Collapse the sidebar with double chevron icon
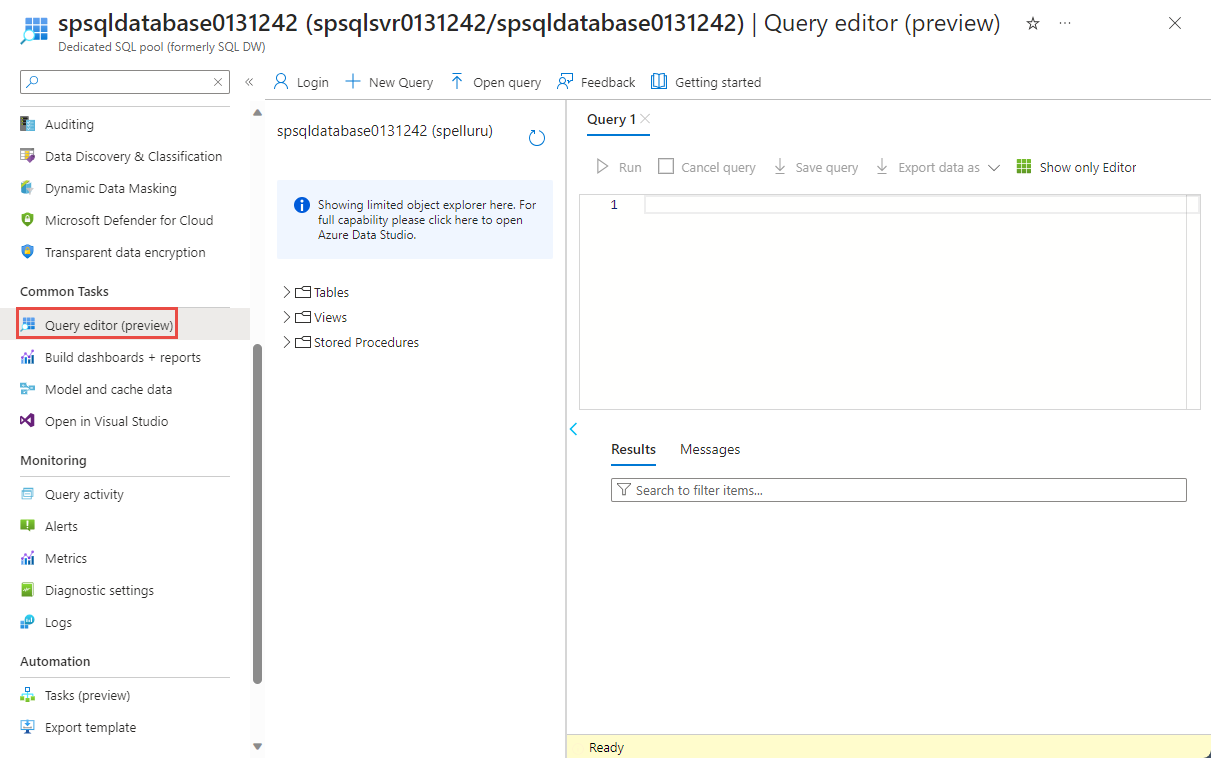 click(x=249, y=82)
